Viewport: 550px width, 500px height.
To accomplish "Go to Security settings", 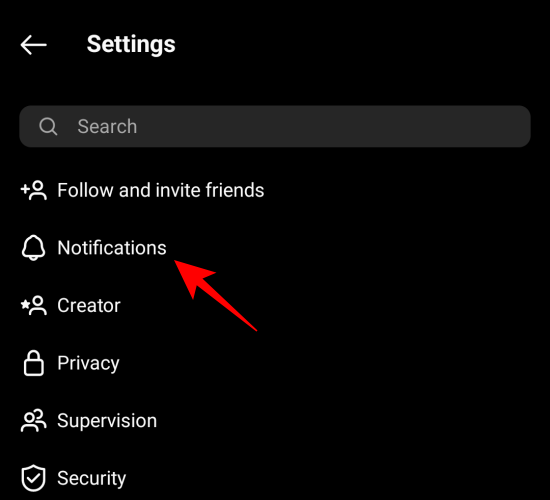I will (275, 478).
